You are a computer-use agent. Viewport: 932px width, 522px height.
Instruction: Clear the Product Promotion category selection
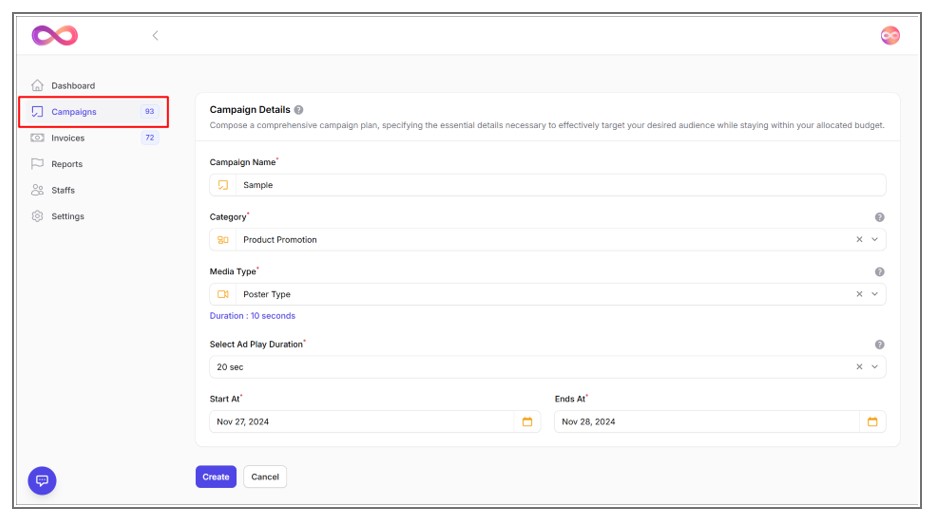click(x=859, y=240)
